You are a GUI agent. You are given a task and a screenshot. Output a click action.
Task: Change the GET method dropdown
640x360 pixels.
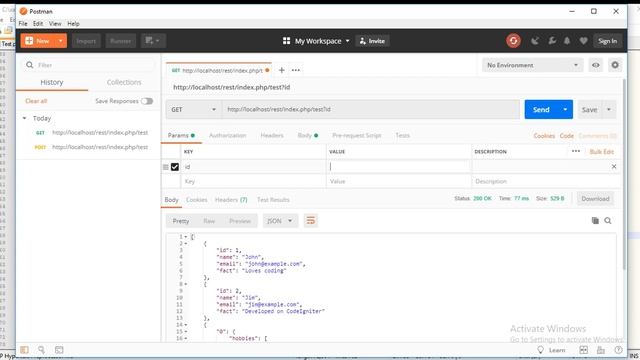click(193, 109)
